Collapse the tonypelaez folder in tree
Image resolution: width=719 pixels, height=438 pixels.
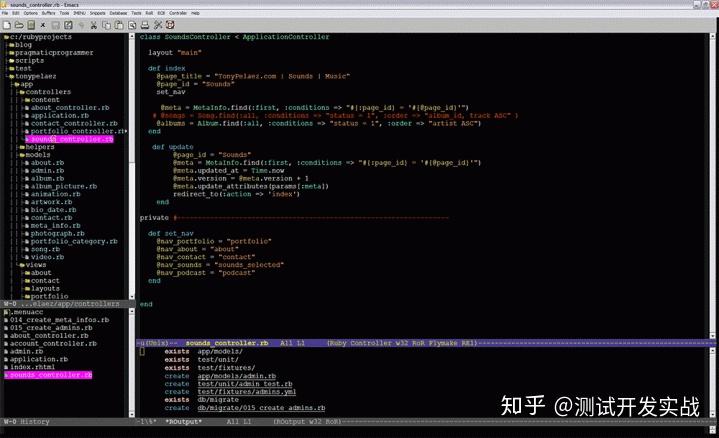12,77
